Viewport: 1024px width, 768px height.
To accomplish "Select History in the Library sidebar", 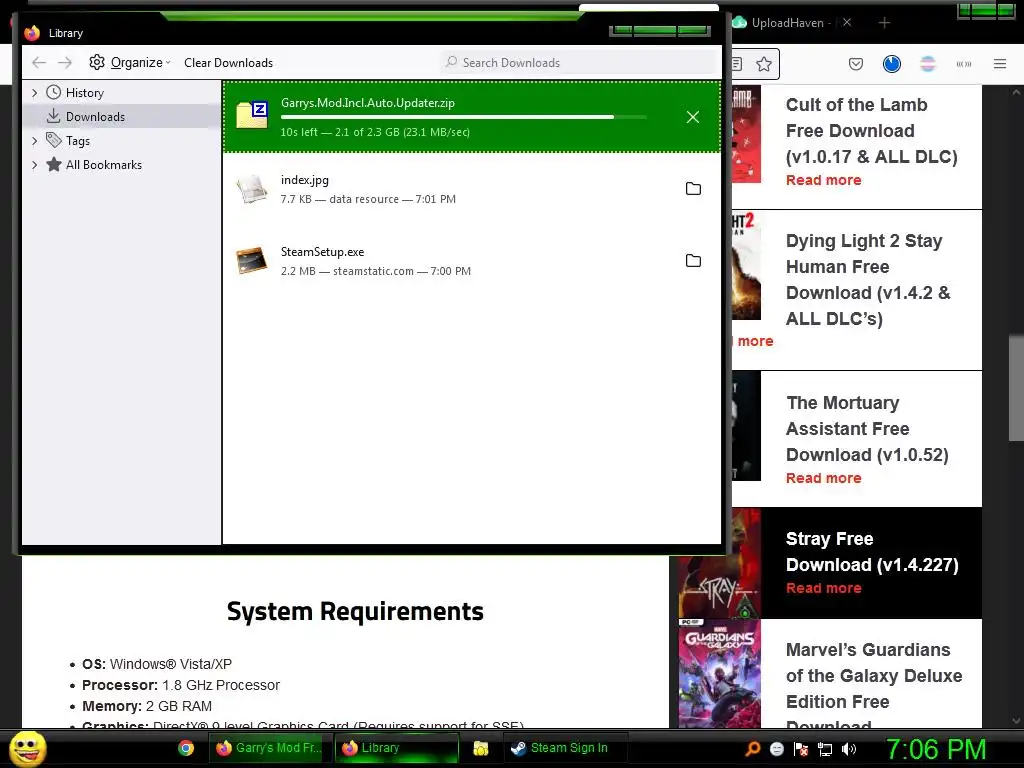I will pyautogui.click(x=85, y=93).
